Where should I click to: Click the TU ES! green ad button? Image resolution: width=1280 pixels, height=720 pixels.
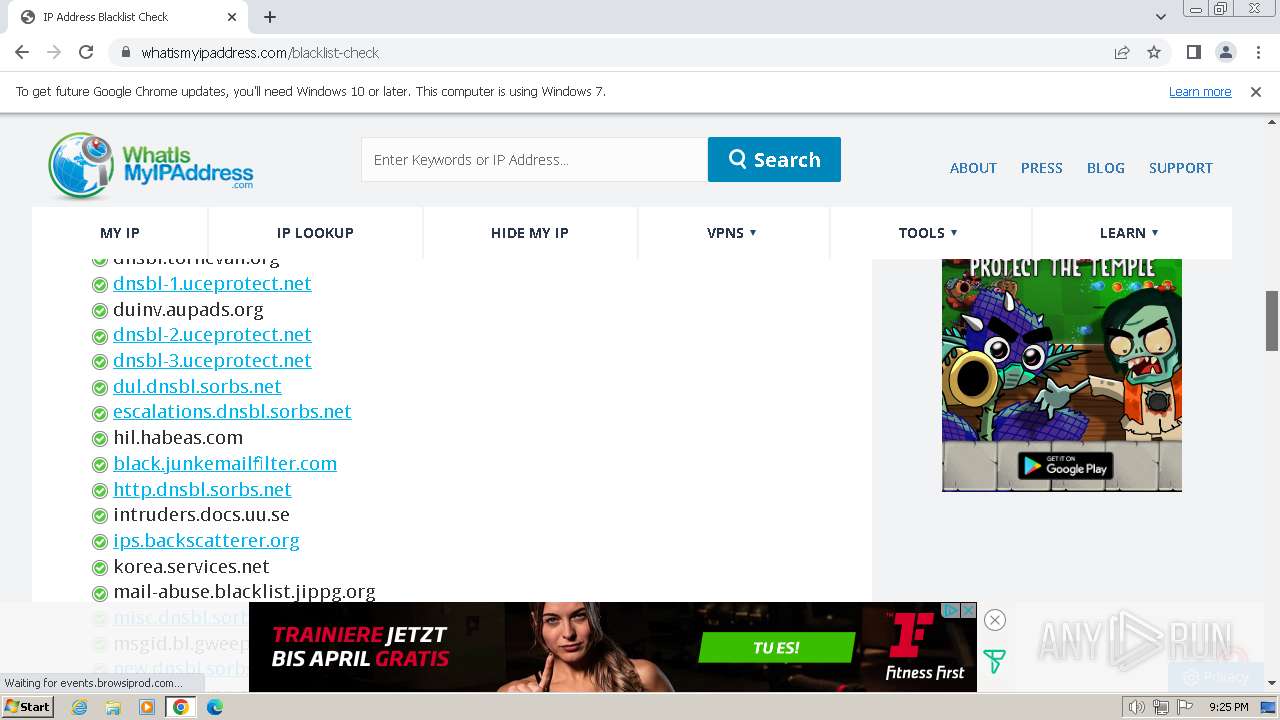[776, 648]
